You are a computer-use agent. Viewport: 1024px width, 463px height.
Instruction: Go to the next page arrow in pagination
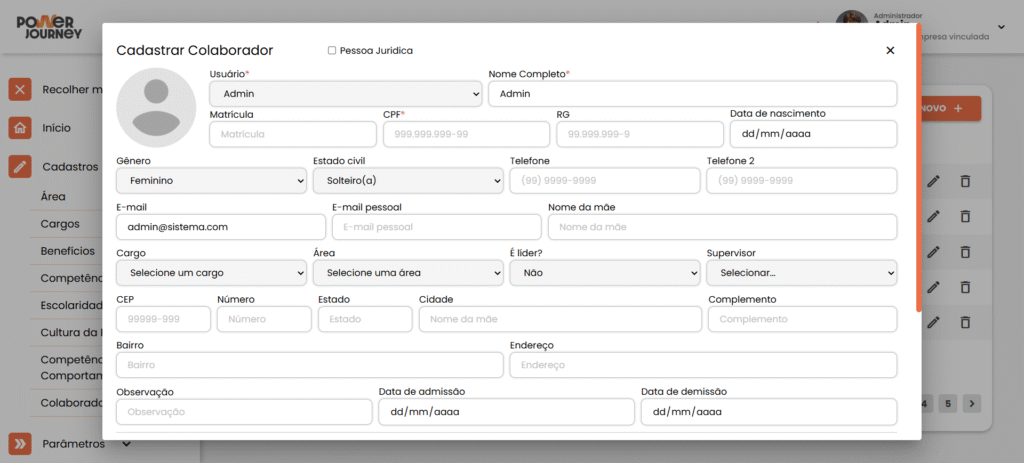click(x=972, y=404)
